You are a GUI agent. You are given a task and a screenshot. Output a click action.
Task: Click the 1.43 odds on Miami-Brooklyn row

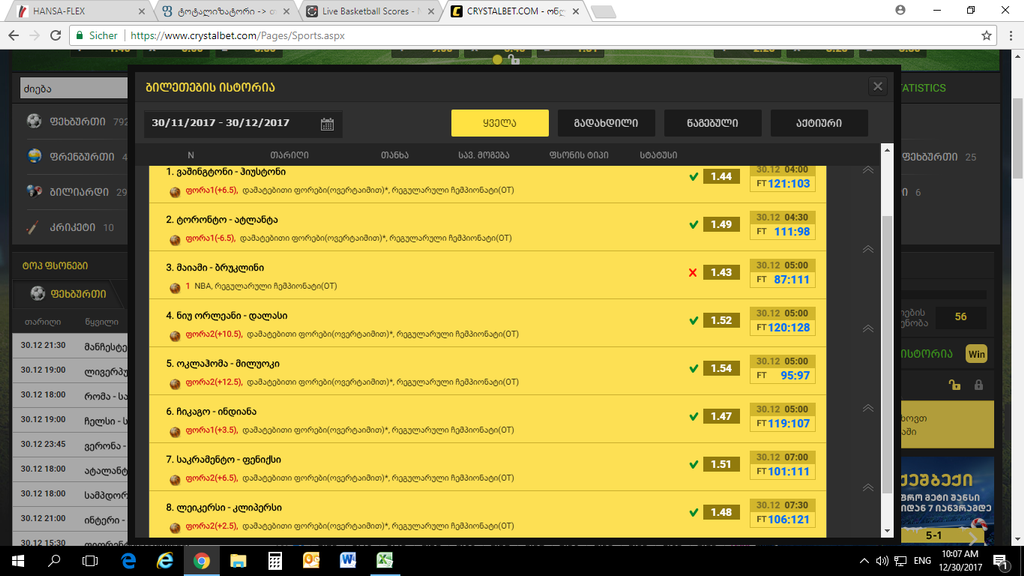(721, 272)
